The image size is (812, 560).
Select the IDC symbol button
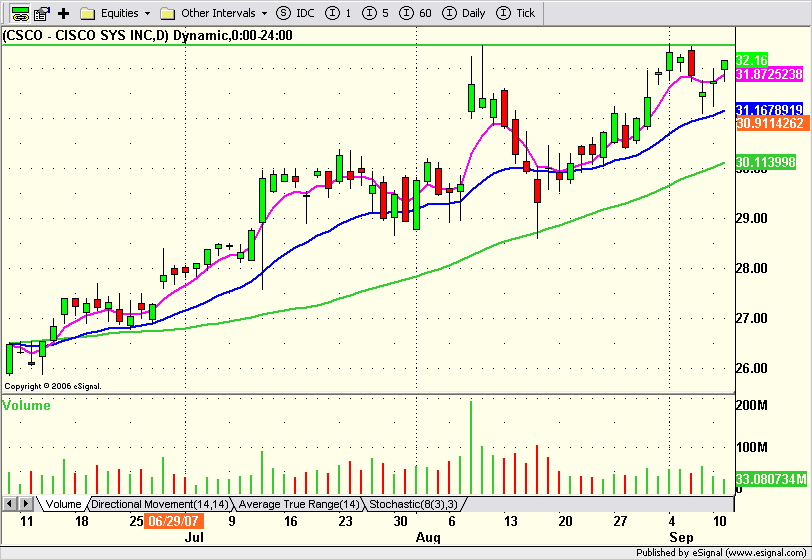(x=295, y=13)
